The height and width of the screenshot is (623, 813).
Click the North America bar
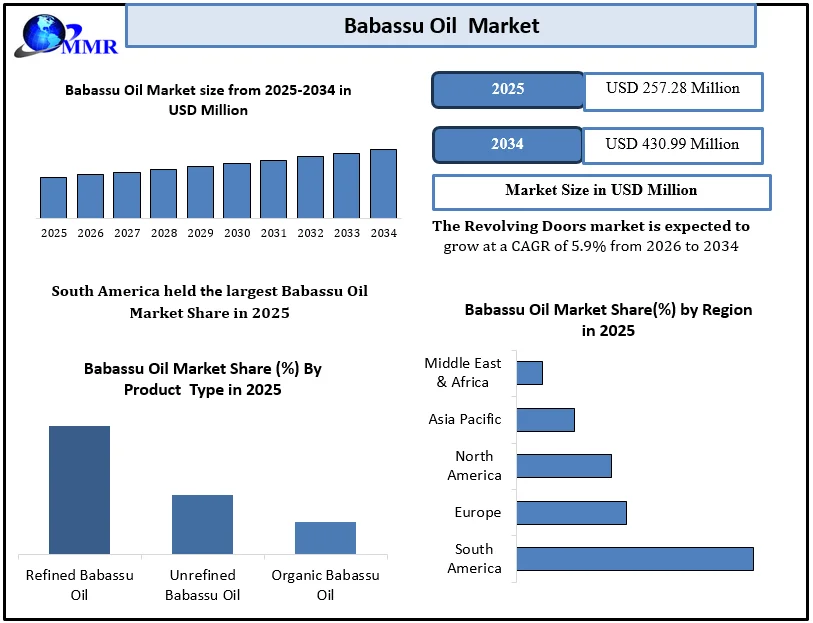[564, 466]
